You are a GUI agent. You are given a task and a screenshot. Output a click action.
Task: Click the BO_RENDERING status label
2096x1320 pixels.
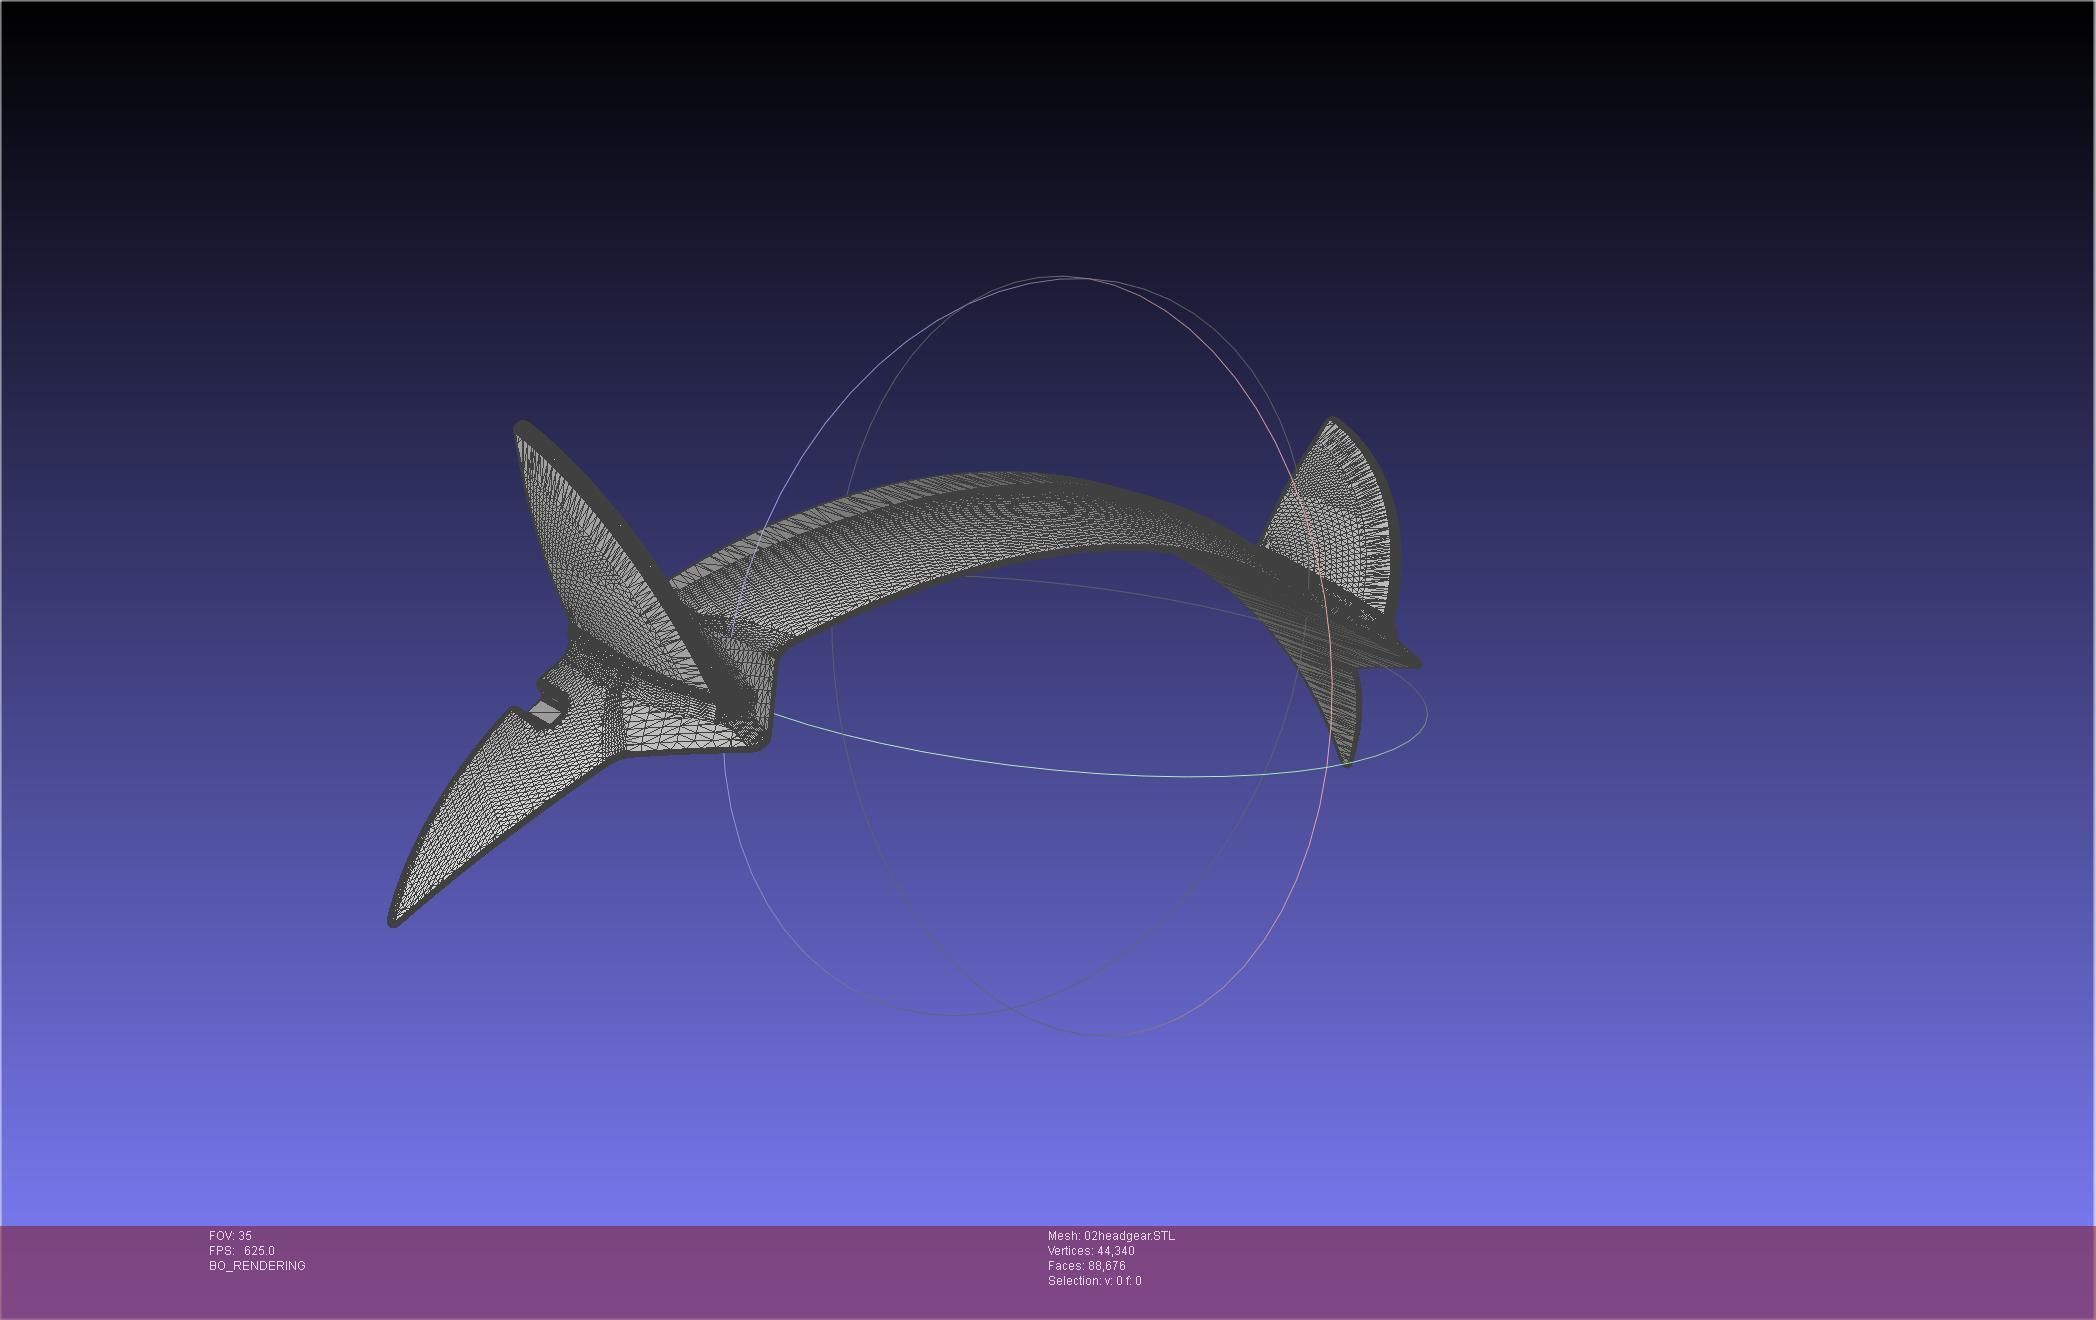click(257, 1266)
